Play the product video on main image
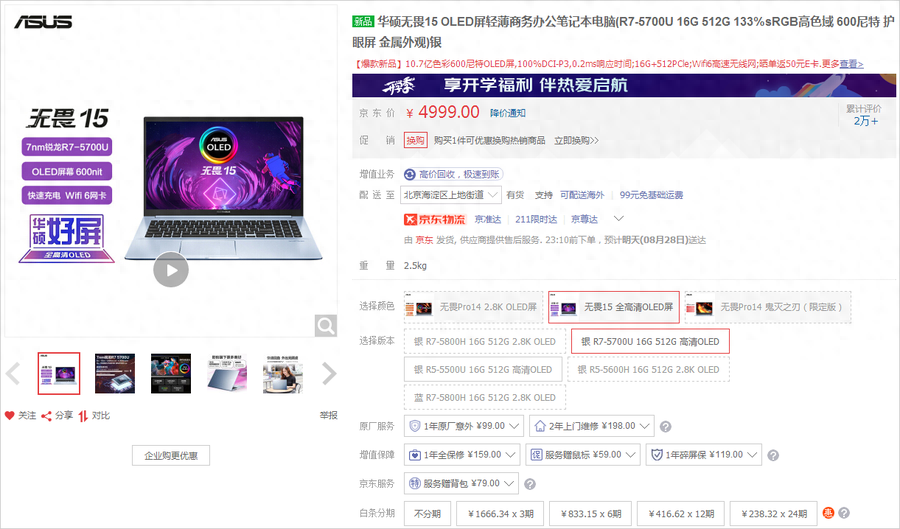The width and height of the screenshot is (900, 529). [171, 269]
